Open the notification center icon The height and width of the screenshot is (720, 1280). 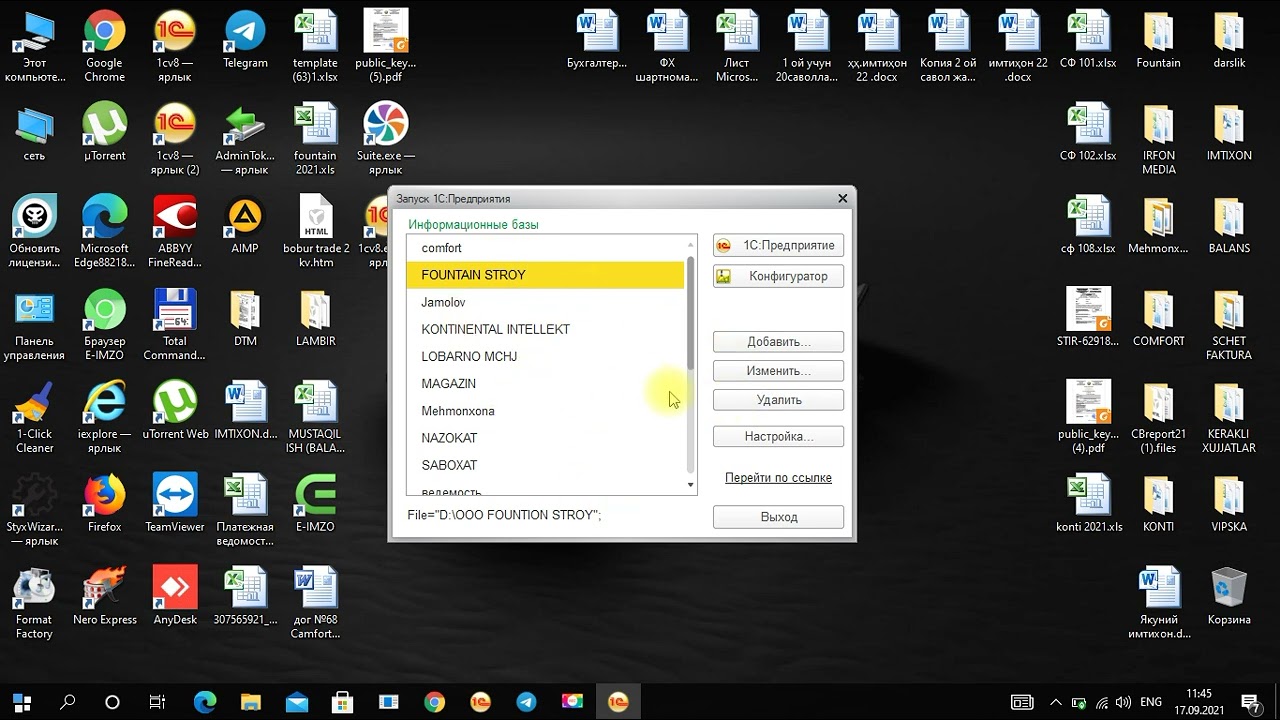(x=1250, y=702)
